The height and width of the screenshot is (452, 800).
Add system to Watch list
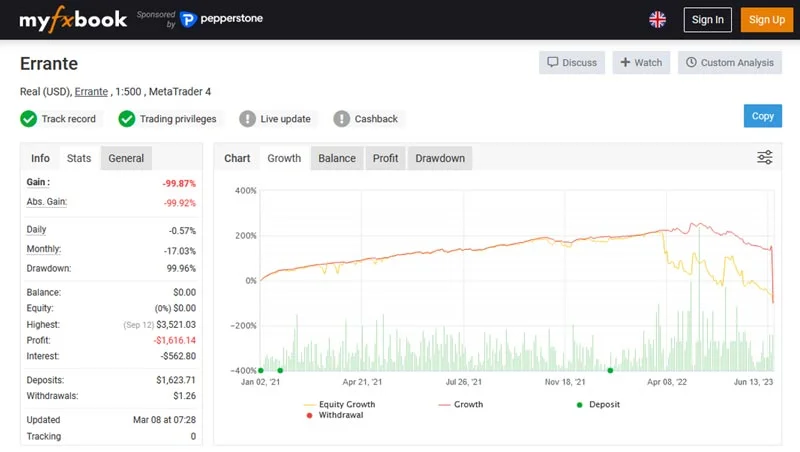(x=641, y=62)
